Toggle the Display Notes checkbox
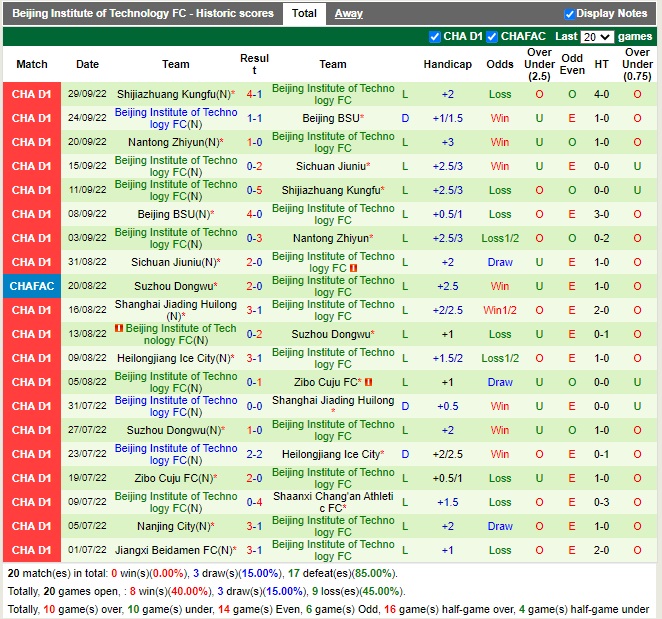The height and width of the screenshot is (619, 662). point(569,14)
